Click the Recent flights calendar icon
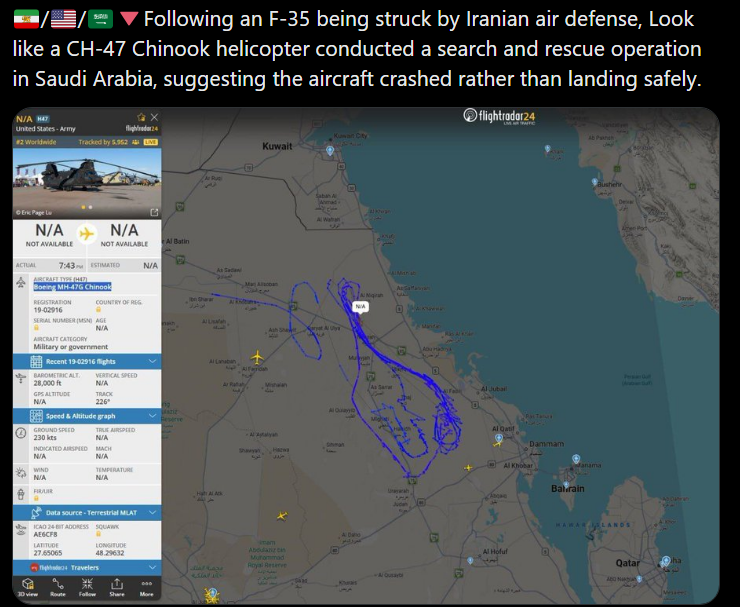 [x=36, y=362]
